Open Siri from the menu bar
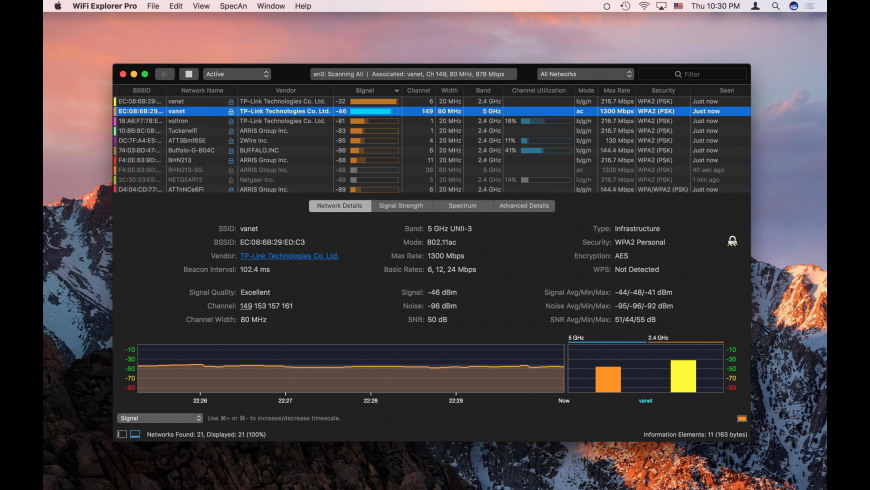Screen dimensions: 870x490 (x=793, y=6)
